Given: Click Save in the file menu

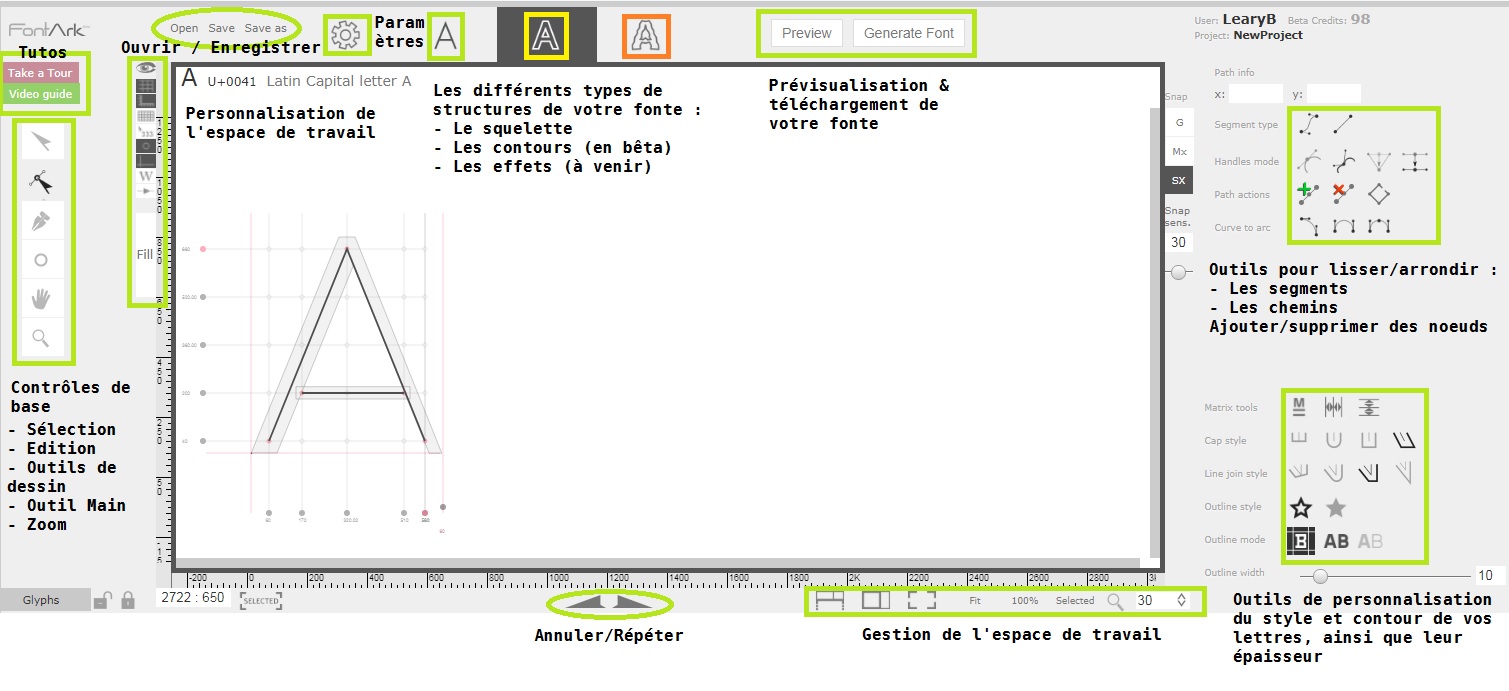Looking at the screenshot, I should (222, 29).
